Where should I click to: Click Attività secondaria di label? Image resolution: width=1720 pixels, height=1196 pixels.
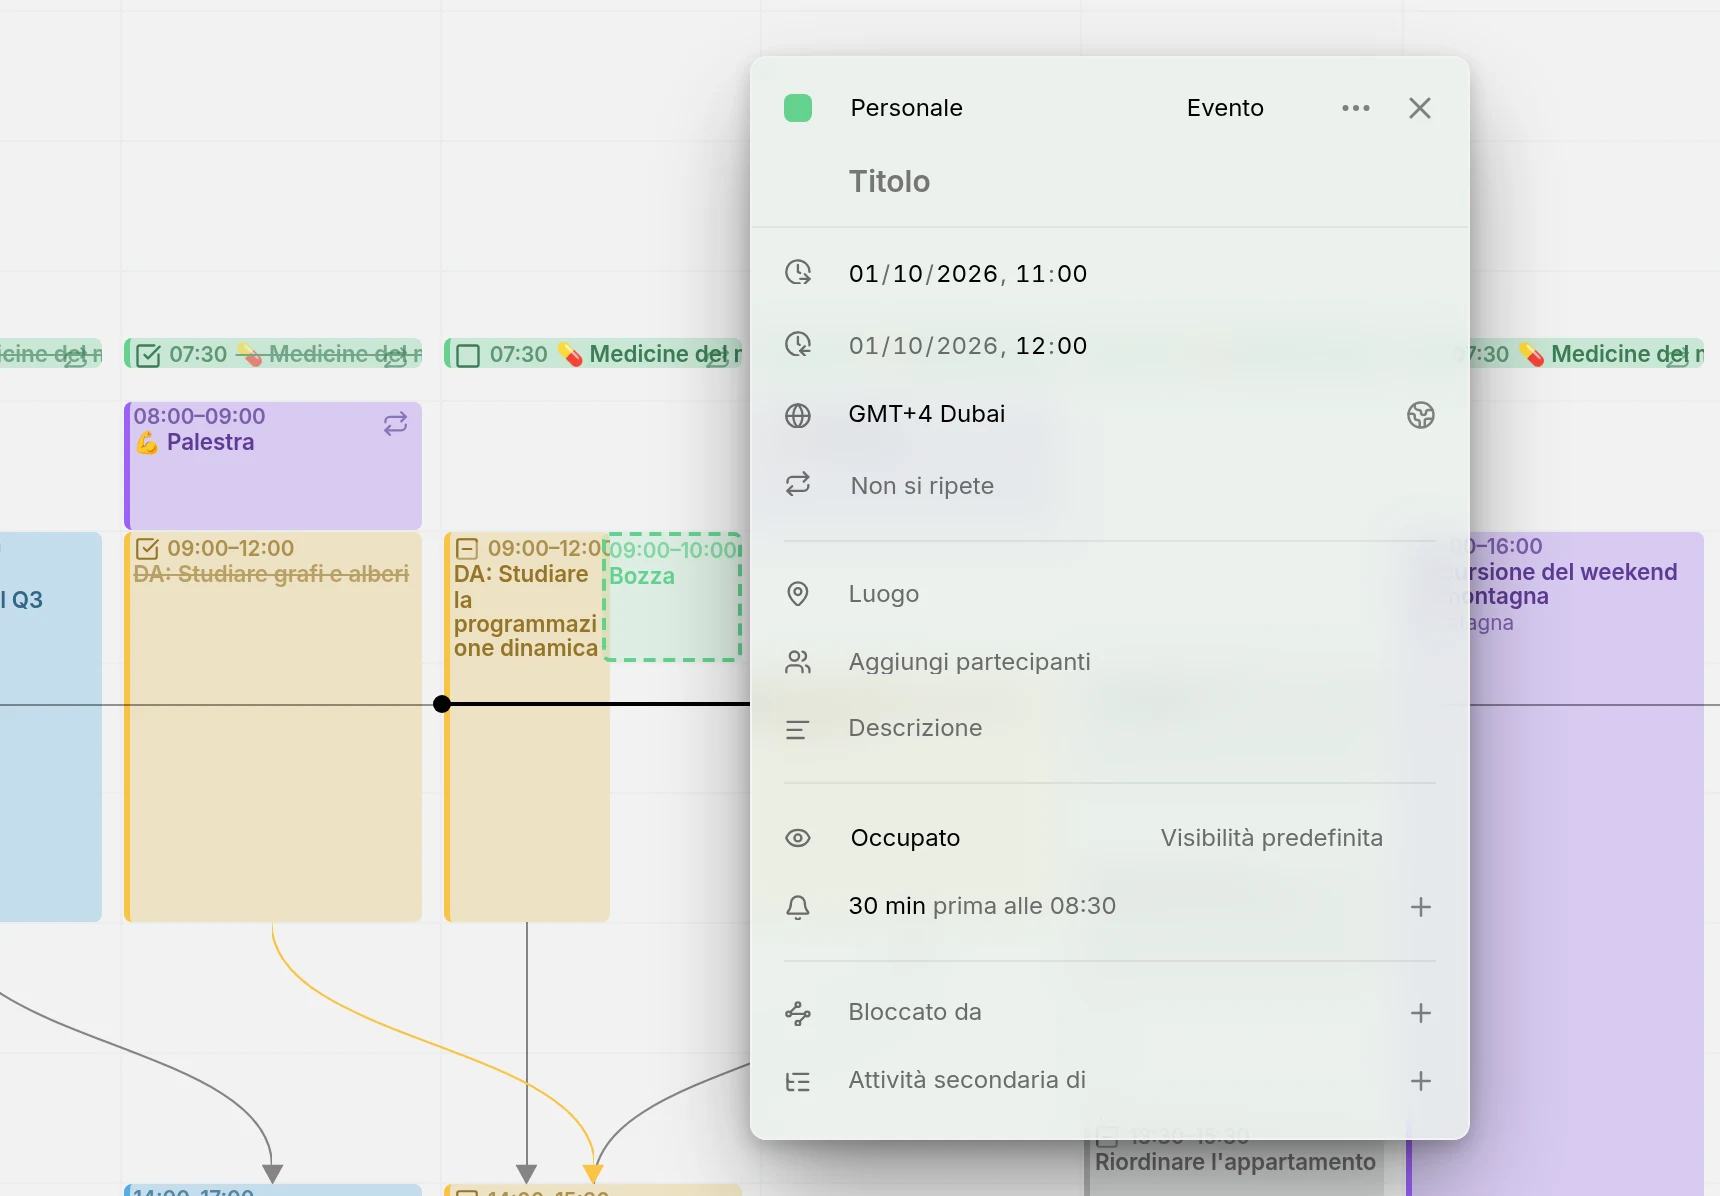coord(967,1080)
